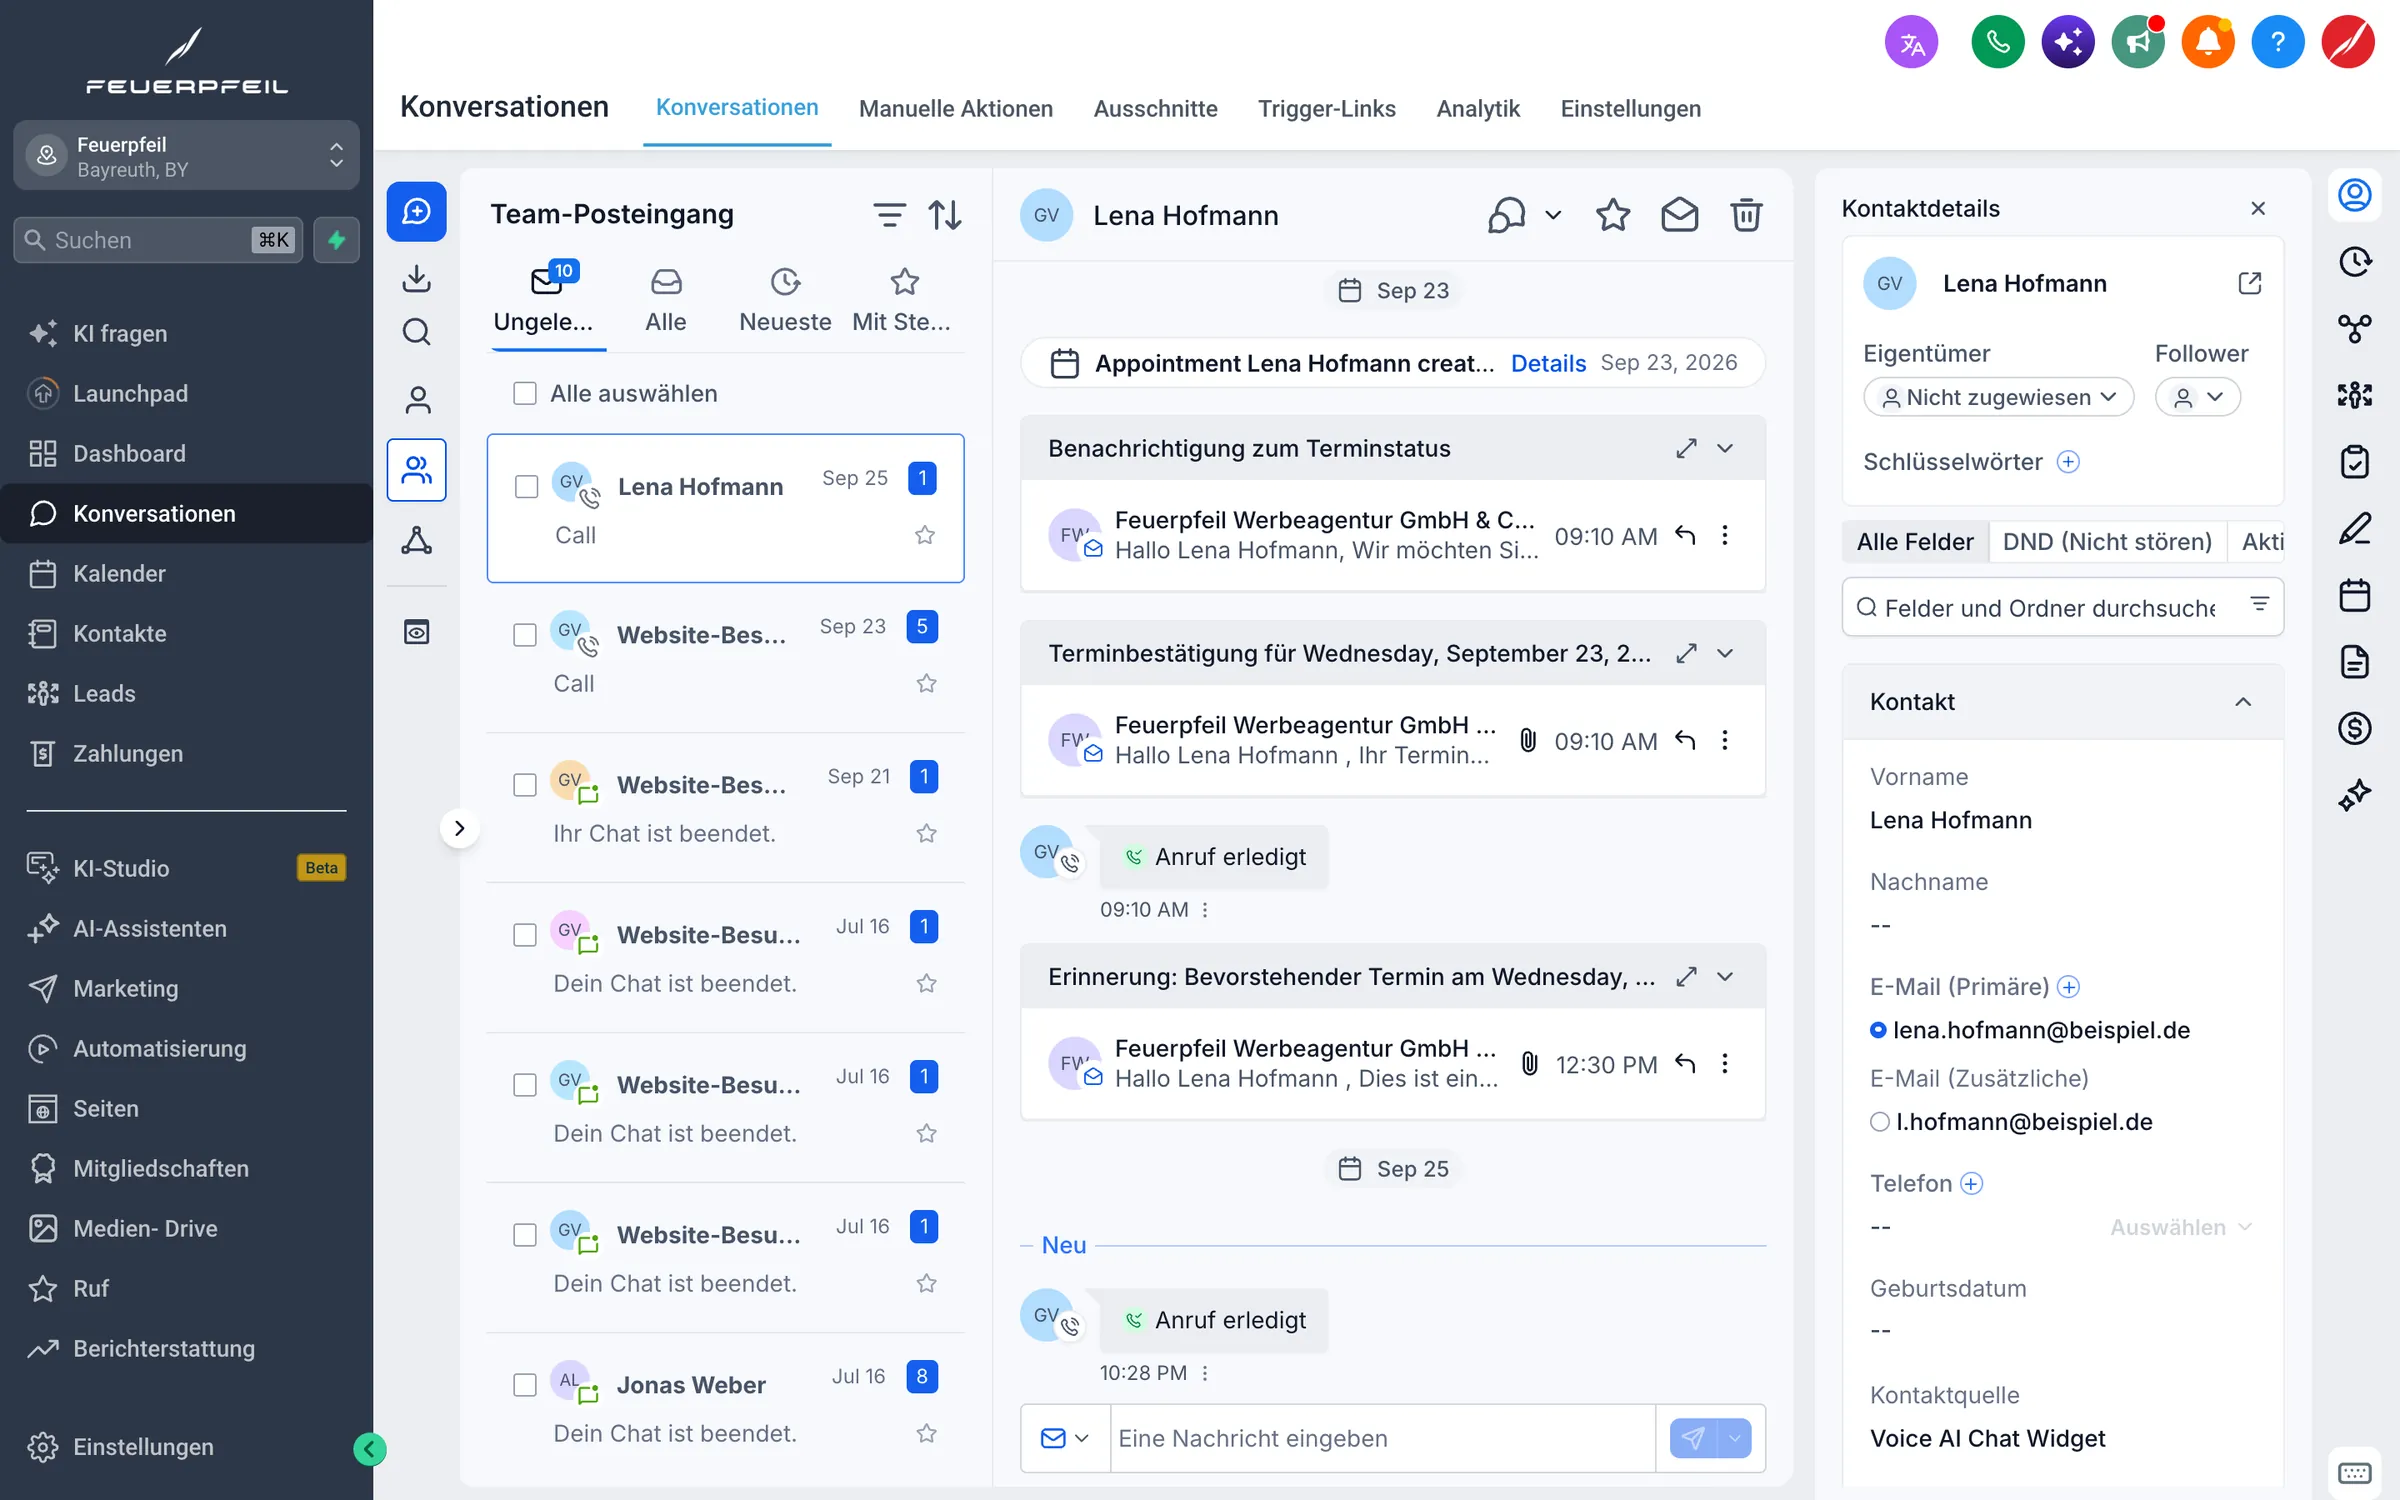This screenshot has width=2400, height=1500.
Task: Click the quick-action lightning bolt button
Action: pos(337,240)
